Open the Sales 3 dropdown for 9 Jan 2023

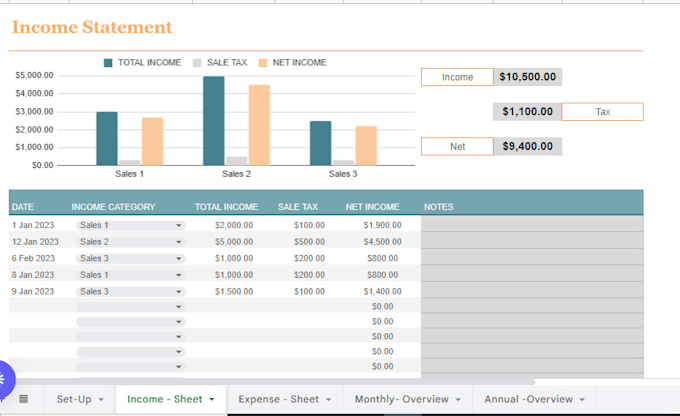[179, 291]
